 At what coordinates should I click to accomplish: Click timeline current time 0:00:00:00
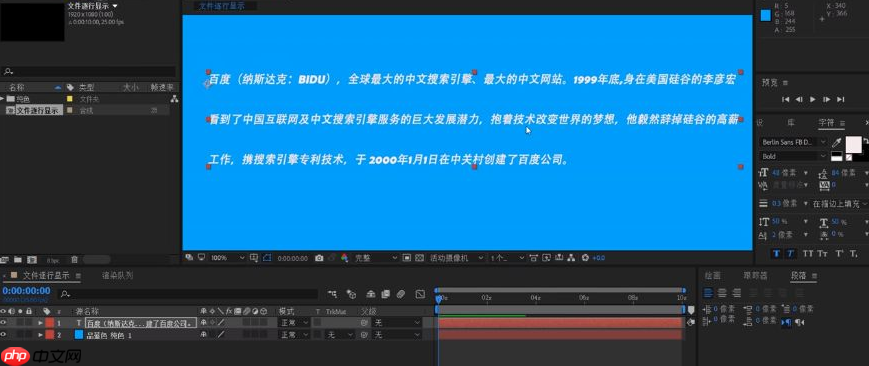coord(26,291)
